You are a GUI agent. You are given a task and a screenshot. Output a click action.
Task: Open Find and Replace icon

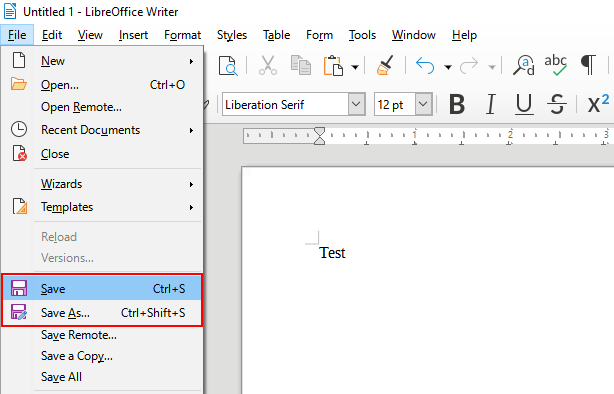(x=524, y=65)
